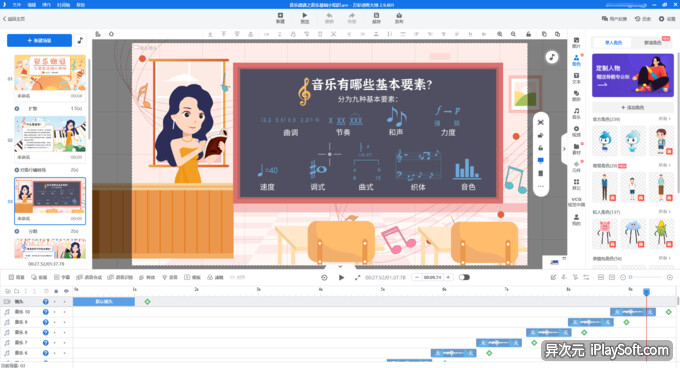Open the 角色 characters sidebar tab
The height and width of the screenshot is (368, 680).
[x=576, y=60]
